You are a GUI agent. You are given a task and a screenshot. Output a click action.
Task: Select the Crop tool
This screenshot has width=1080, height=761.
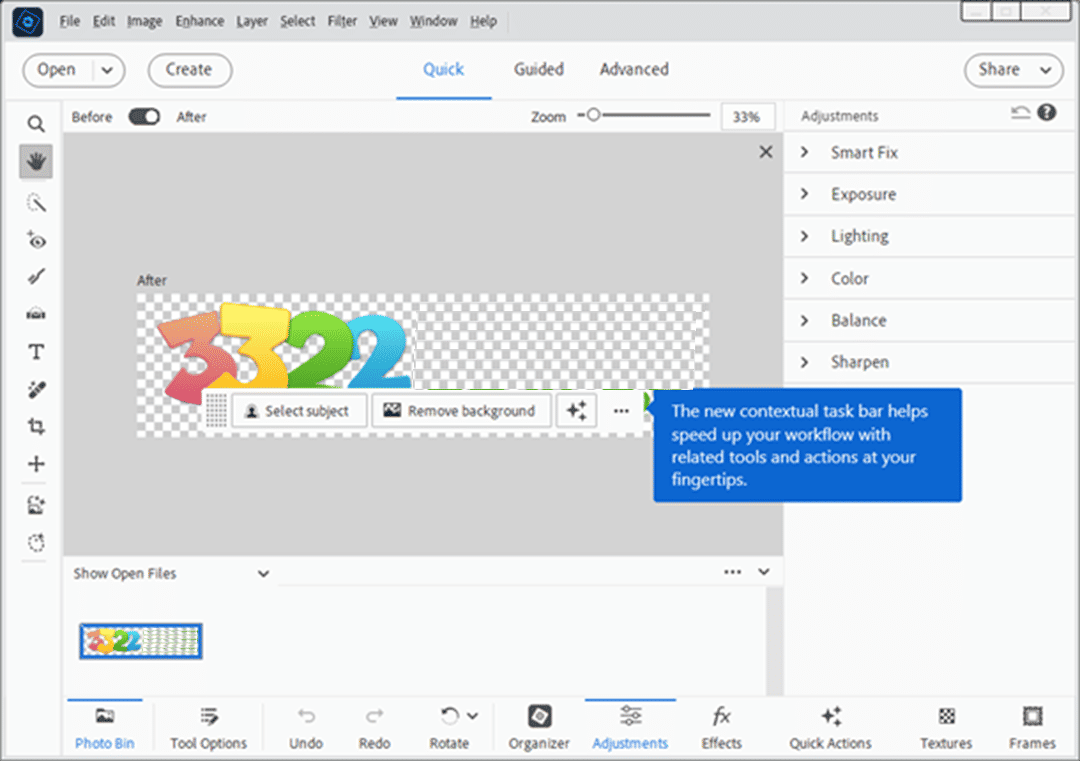click(x=36, y=427)
